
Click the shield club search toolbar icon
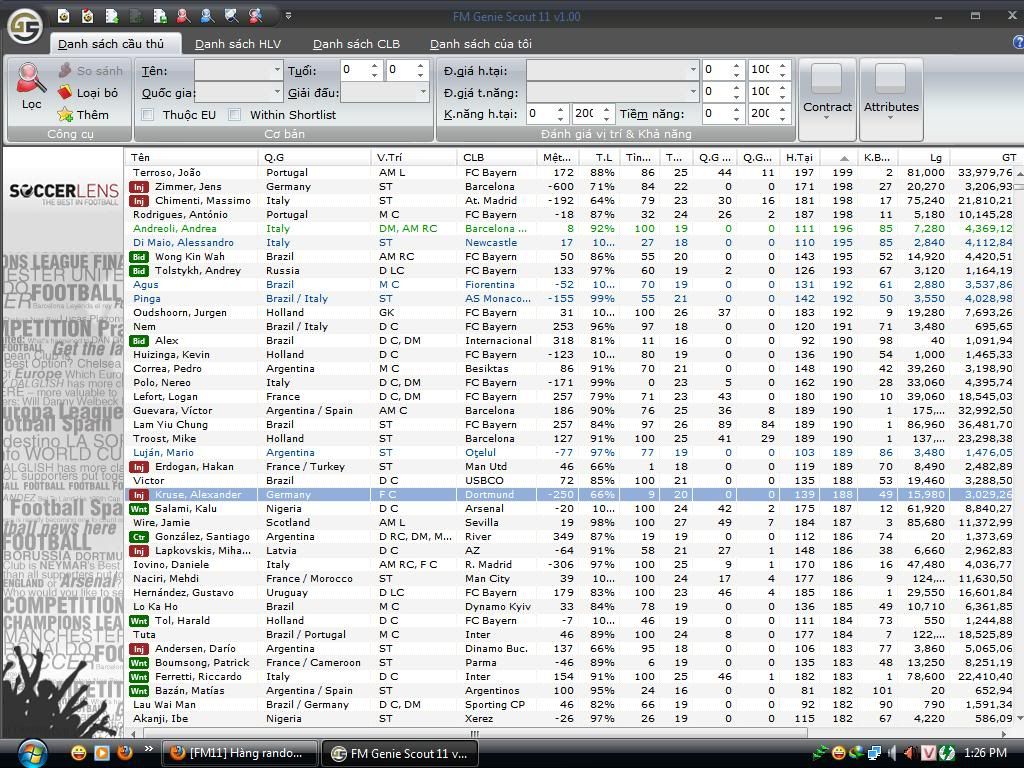[x=231, y=16]
